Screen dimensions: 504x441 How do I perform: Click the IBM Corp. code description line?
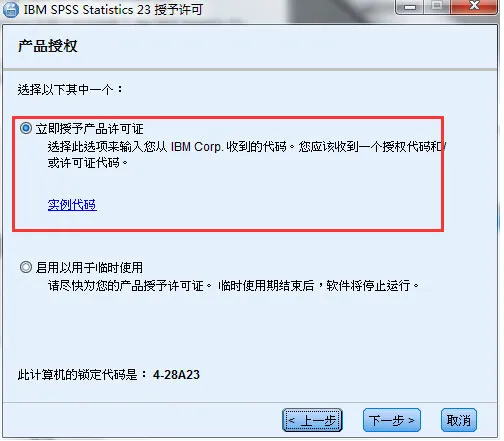(247, 146)
